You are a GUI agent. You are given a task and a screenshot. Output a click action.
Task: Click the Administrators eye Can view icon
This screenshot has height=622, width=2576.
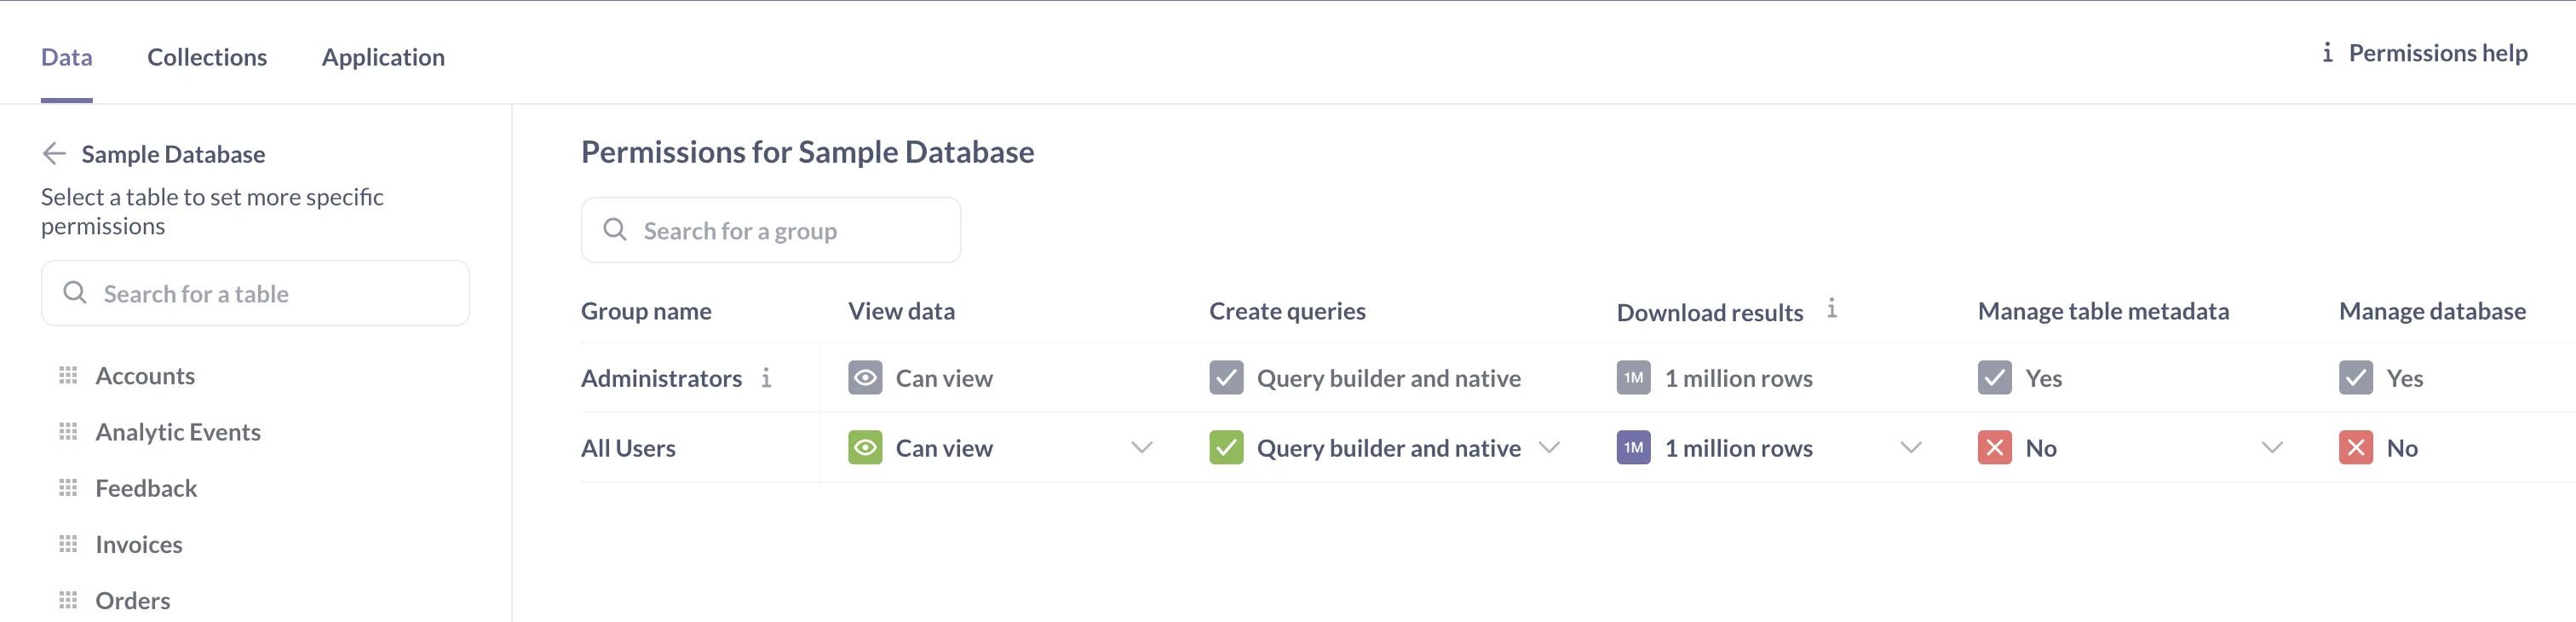[865, 377]
